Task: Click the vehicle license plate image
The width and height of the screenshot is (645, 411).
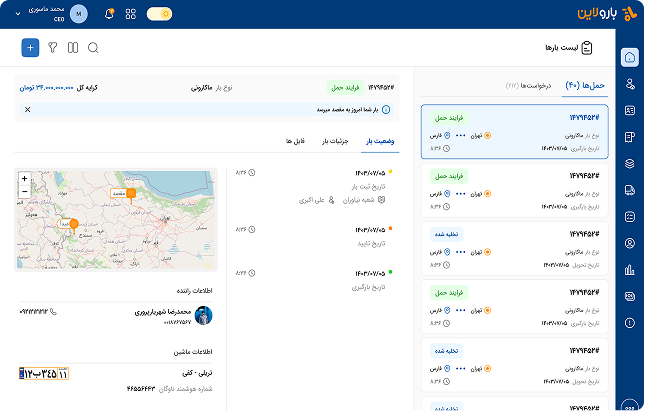Action: click(x=44, y=374)
